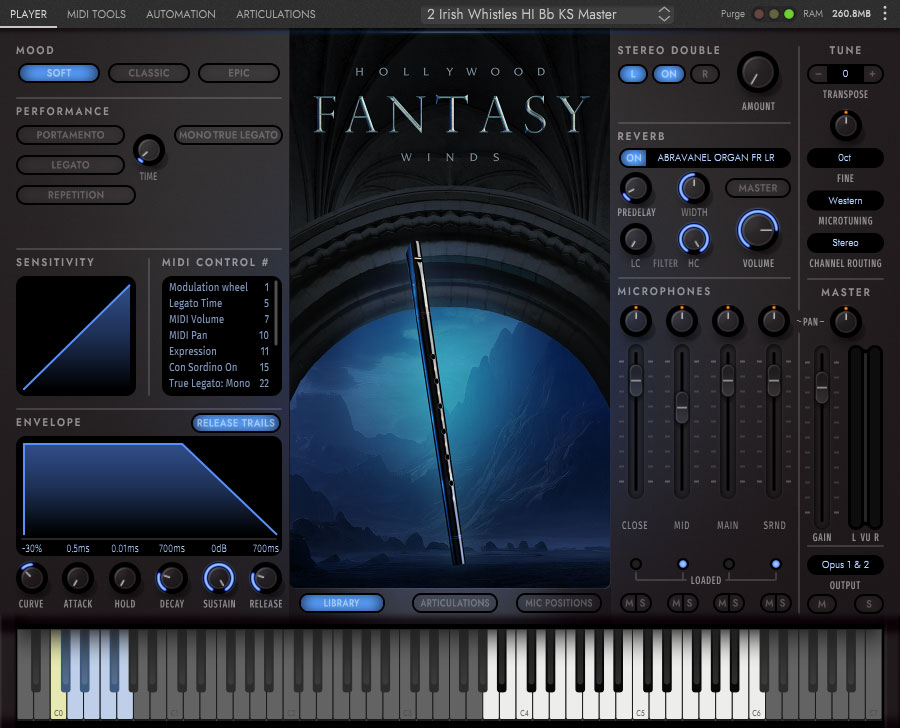
Task: Click the Close microphone pan knob
Action: click(635, 320)
